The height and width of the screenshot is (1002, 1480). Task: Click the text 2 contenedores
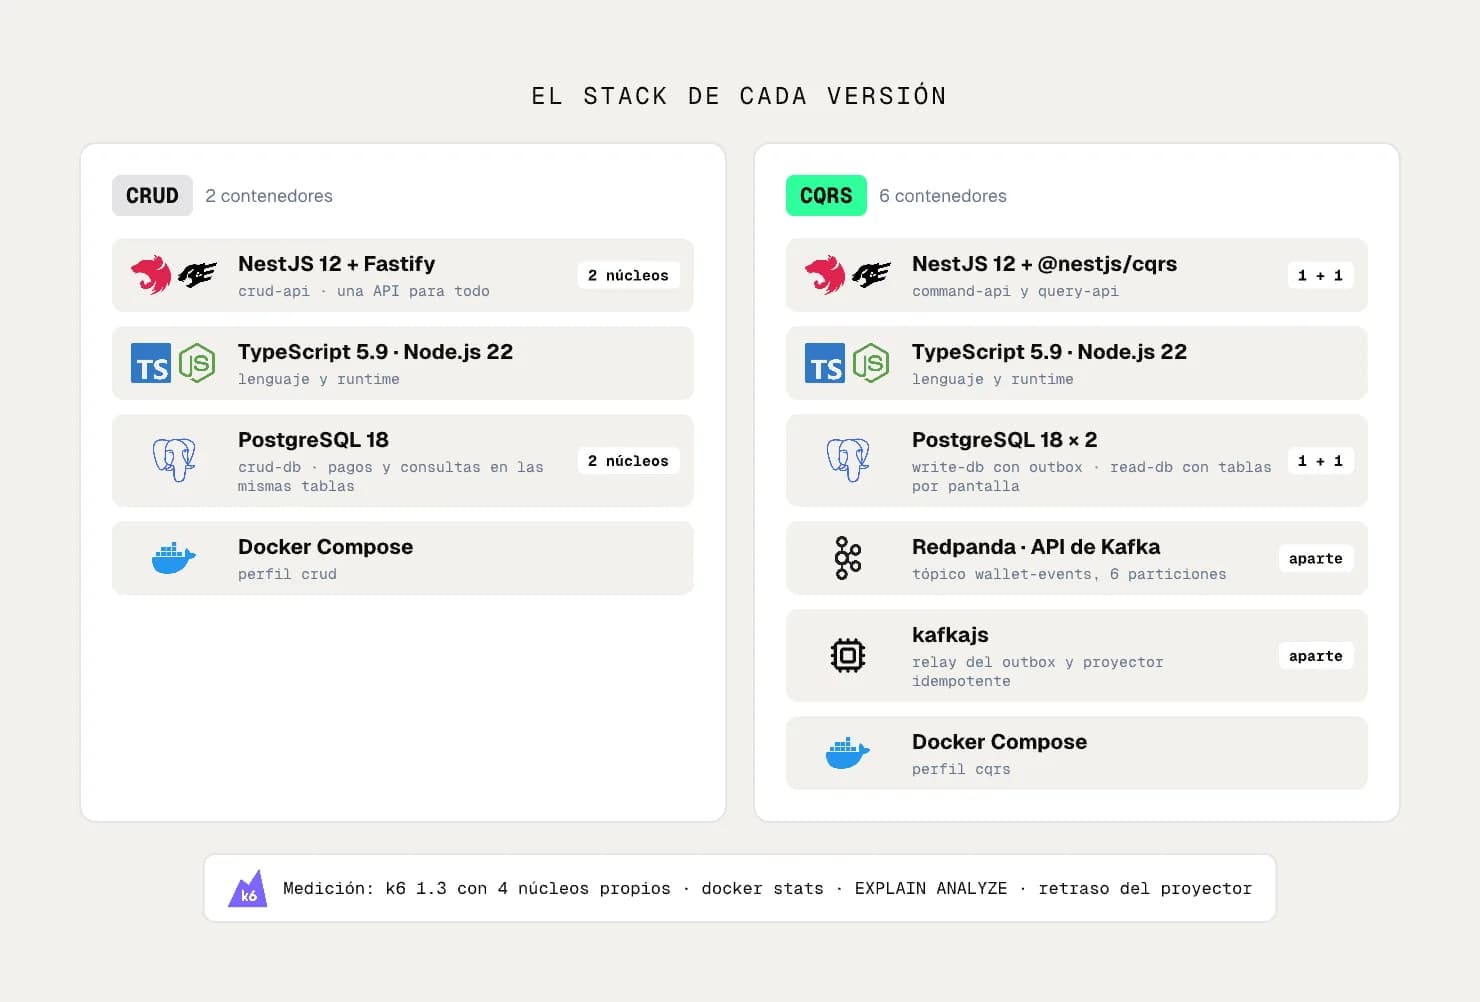coord(269,196)
